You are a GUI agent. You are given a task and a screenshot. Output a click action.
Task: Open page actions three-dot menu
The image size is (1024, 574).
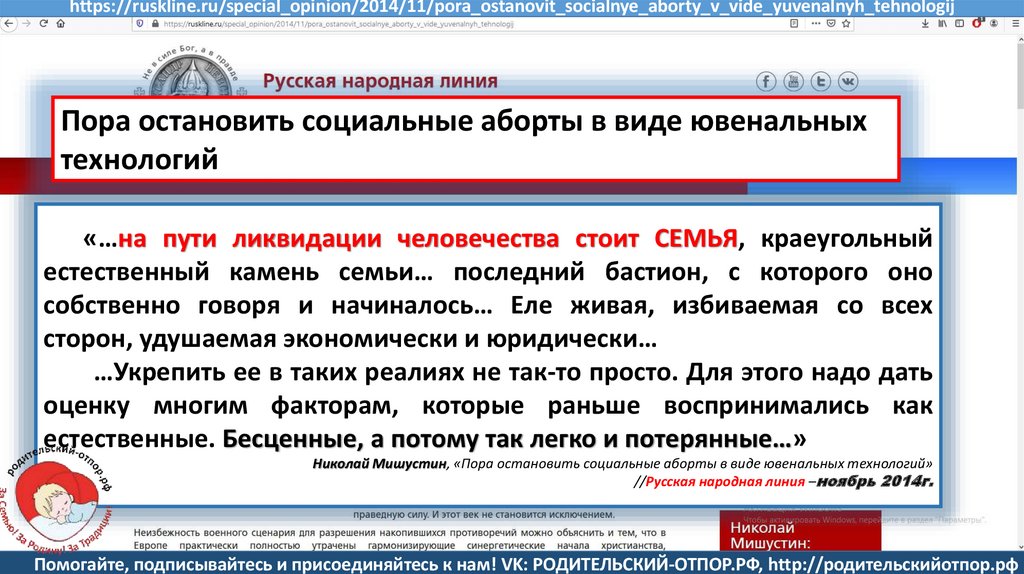point(816,24)
